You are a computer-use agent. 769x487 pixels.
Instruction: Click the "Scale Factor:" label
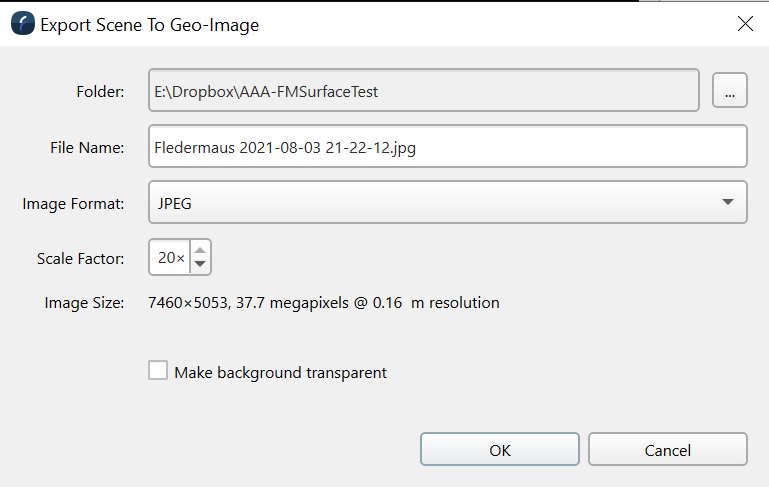80,258
